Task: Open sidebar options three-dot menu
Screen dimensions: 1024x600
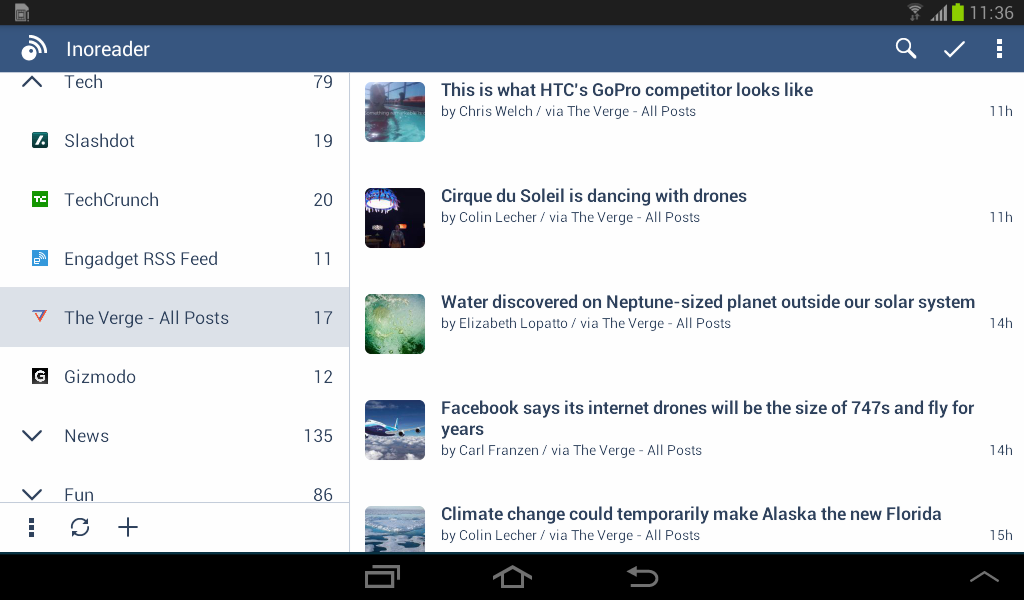Action: (32, 527)
